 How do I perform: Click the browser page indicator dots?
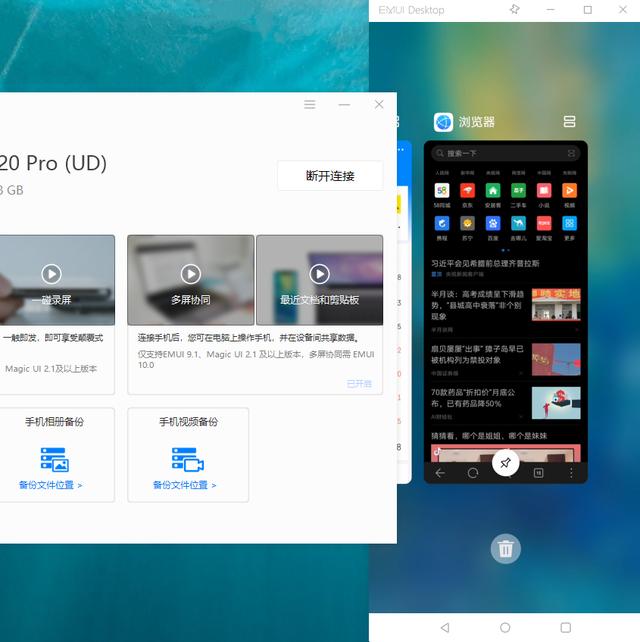pyautogui.click(x=506, y=250)
